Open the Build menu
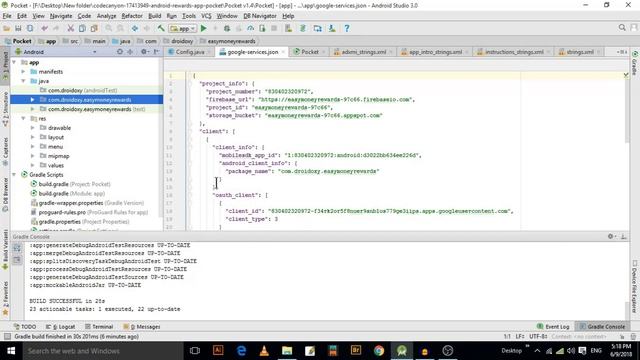 click(154, 16)
